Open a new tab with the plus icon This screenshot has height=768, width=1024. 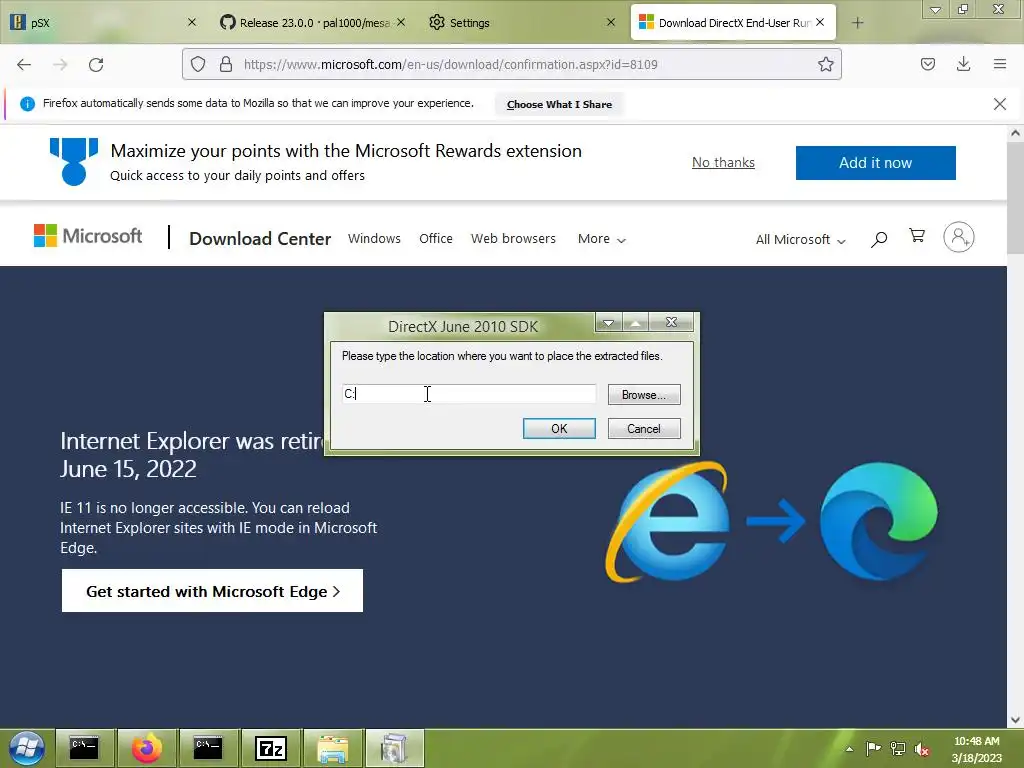coord(858,23)
